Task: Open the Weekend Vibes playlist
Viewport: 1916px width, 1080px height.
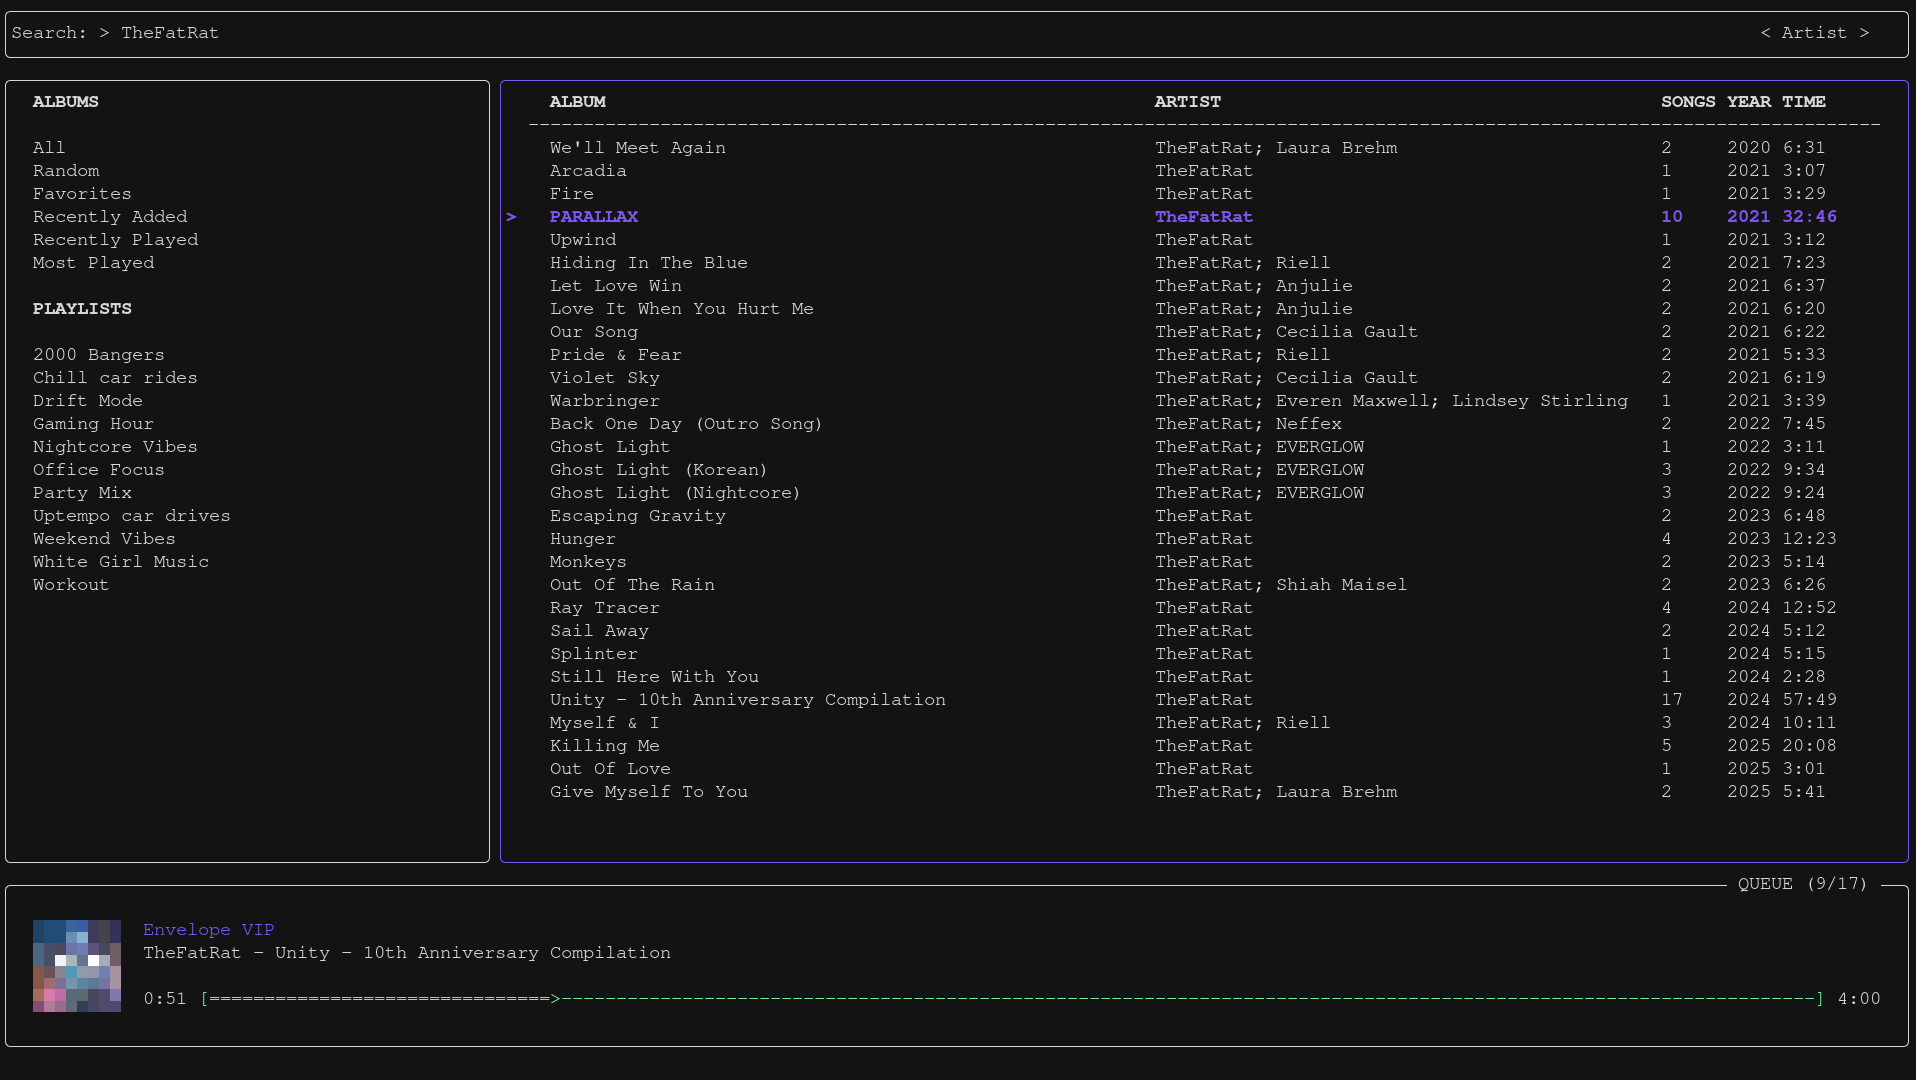Action: 104,539
